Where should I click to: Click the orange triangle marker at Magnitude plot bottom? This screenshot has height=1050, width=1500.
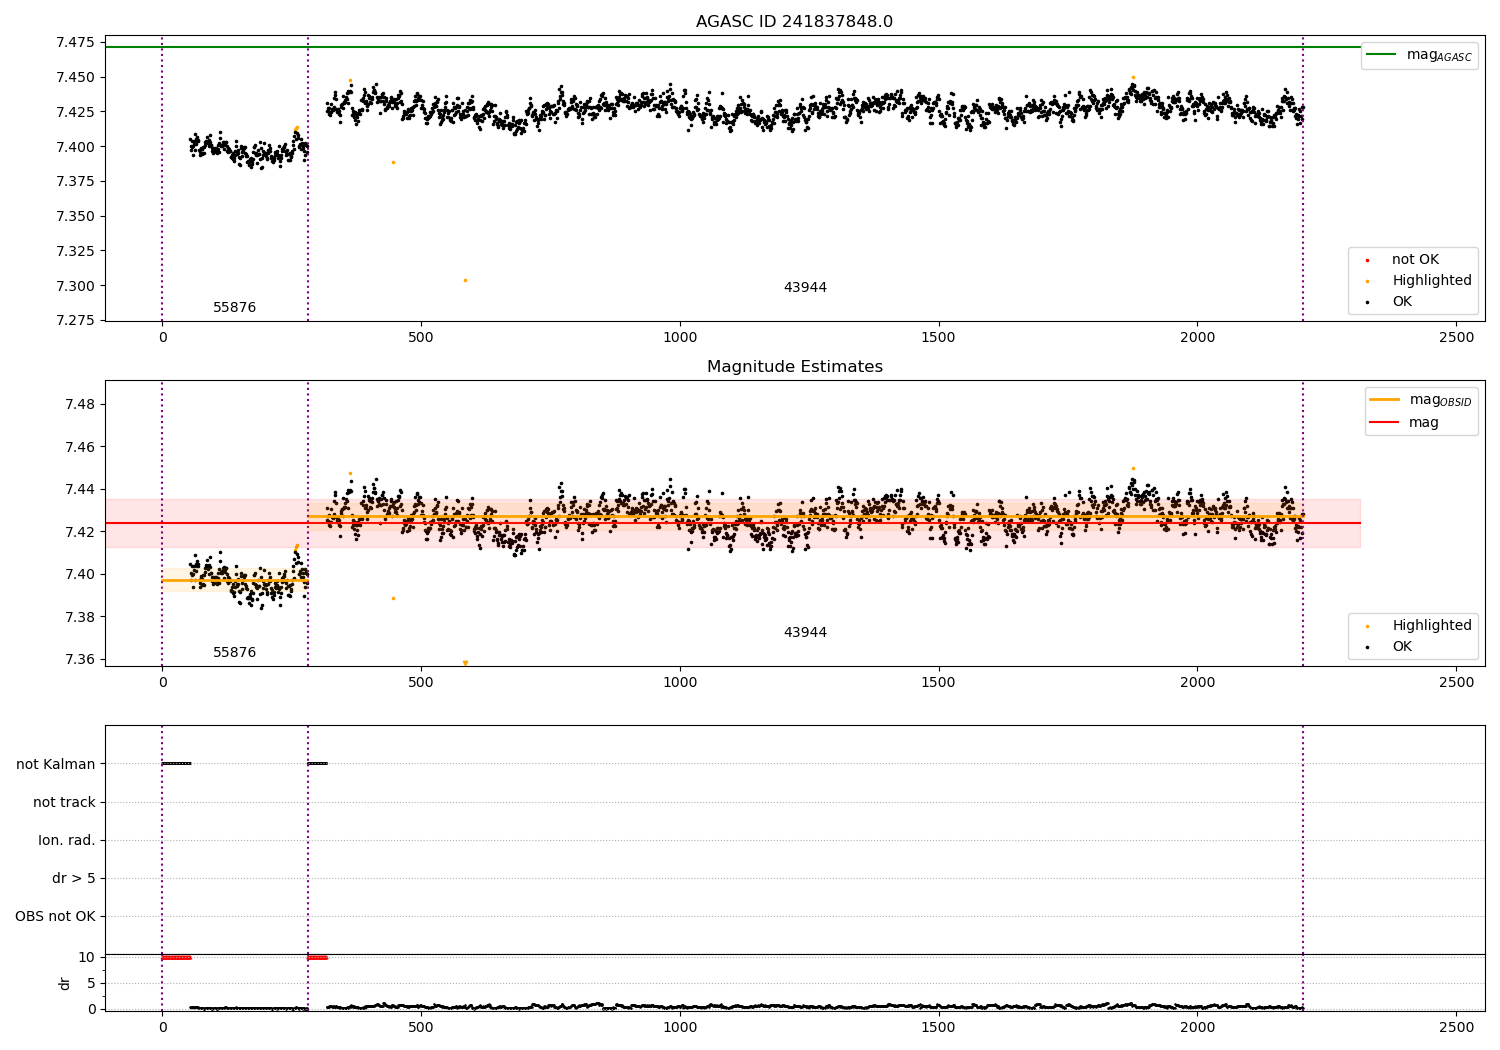click(x=465, y=663)
